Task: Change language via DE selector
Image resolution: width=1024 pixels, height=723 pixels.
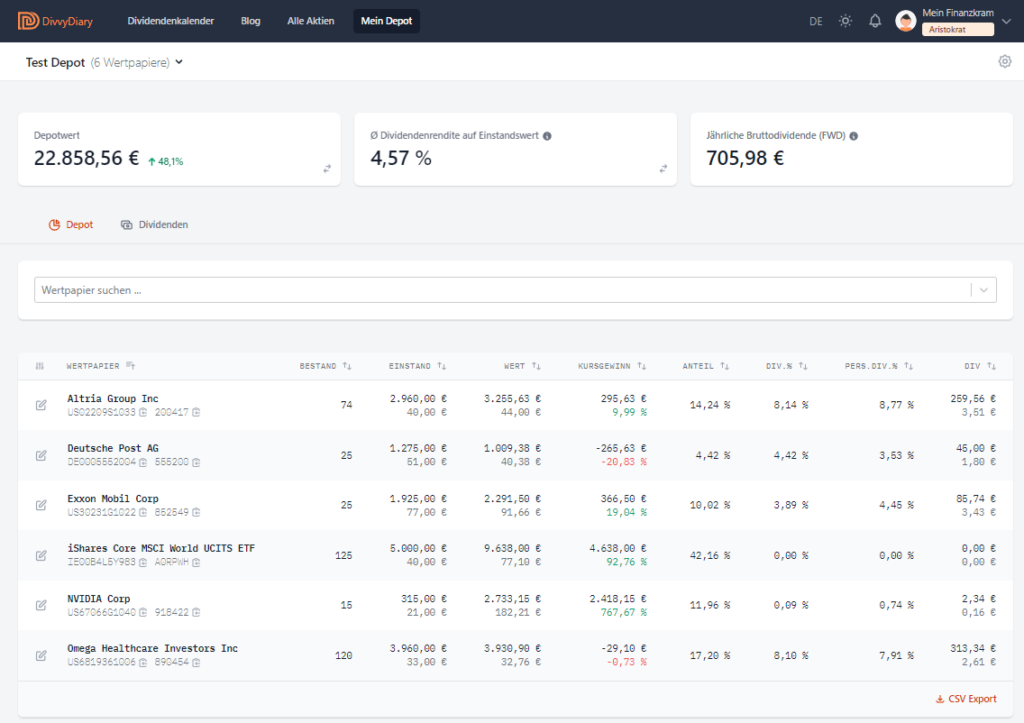Action: point(816,21)
